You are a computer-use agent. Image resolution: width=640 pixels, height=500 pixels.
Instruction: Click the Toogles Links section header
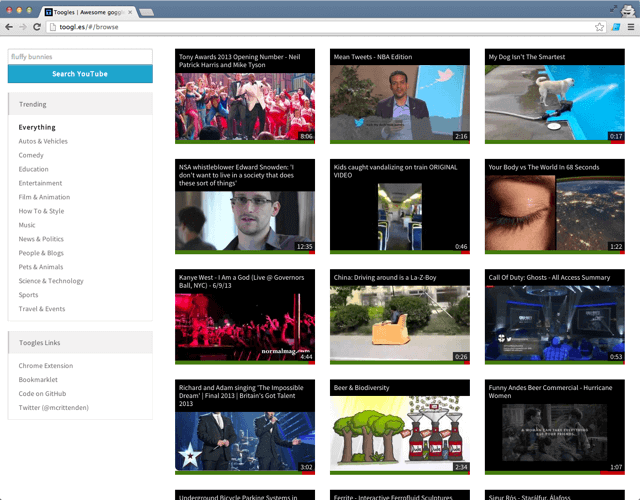pos(80,342)
